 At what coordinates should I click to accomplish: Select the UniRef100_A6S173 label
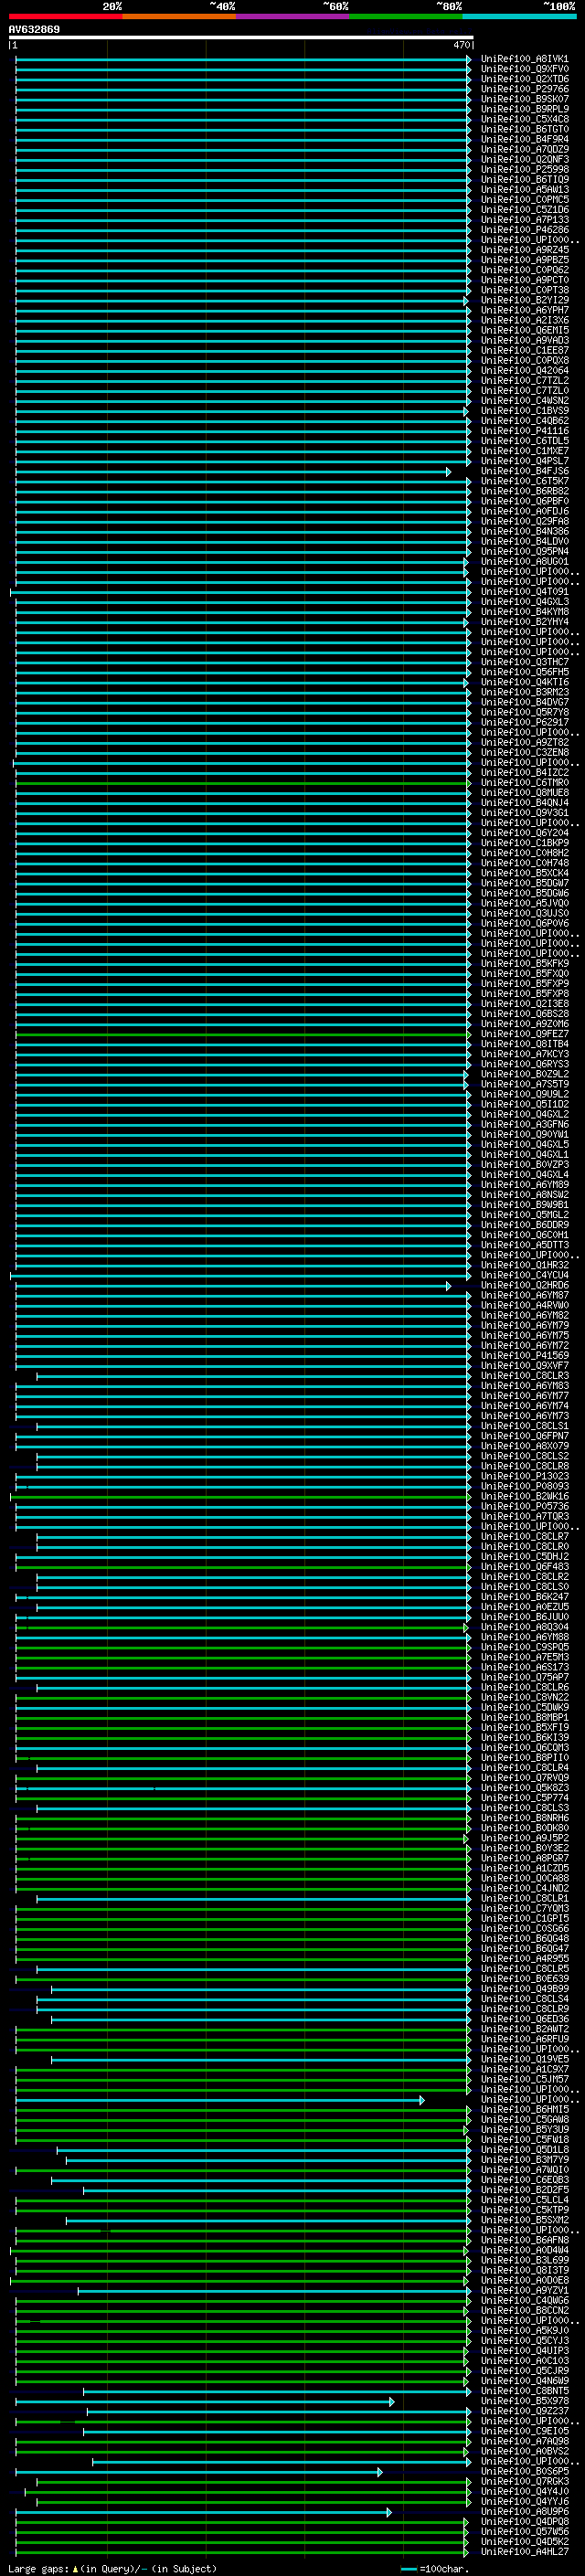(524, 1667)
